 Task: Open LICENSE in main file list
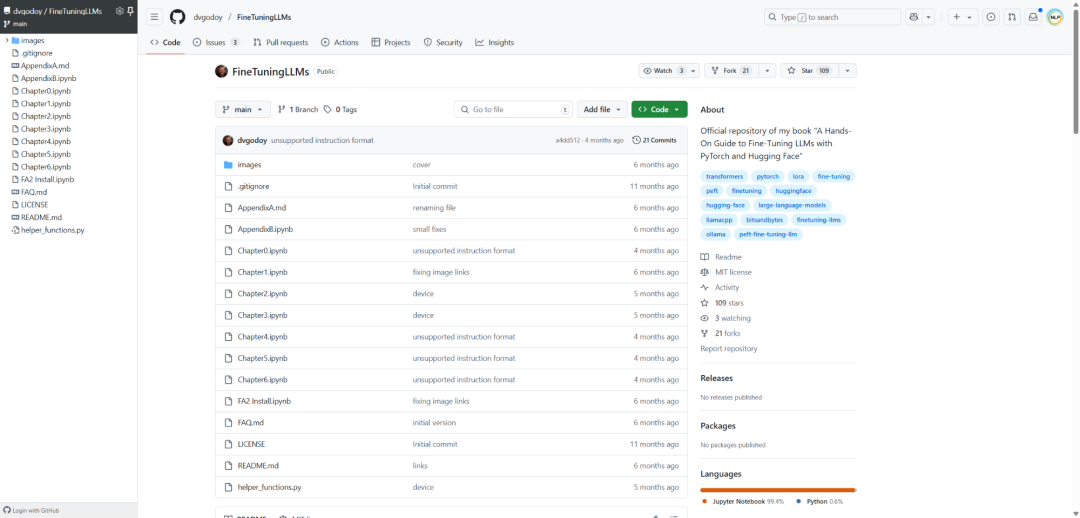coord(251,444)
